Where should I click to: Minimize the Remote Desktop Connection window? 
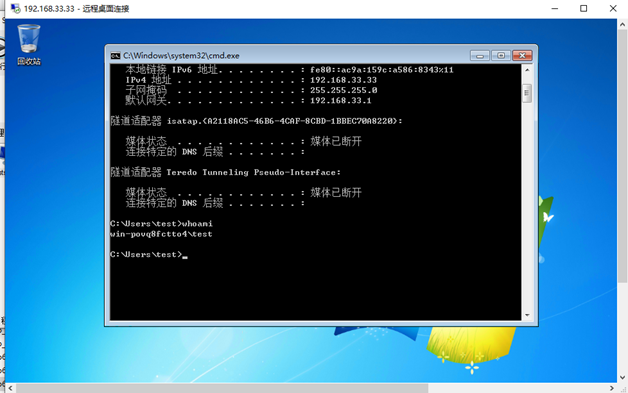click(x=555, y=8)
